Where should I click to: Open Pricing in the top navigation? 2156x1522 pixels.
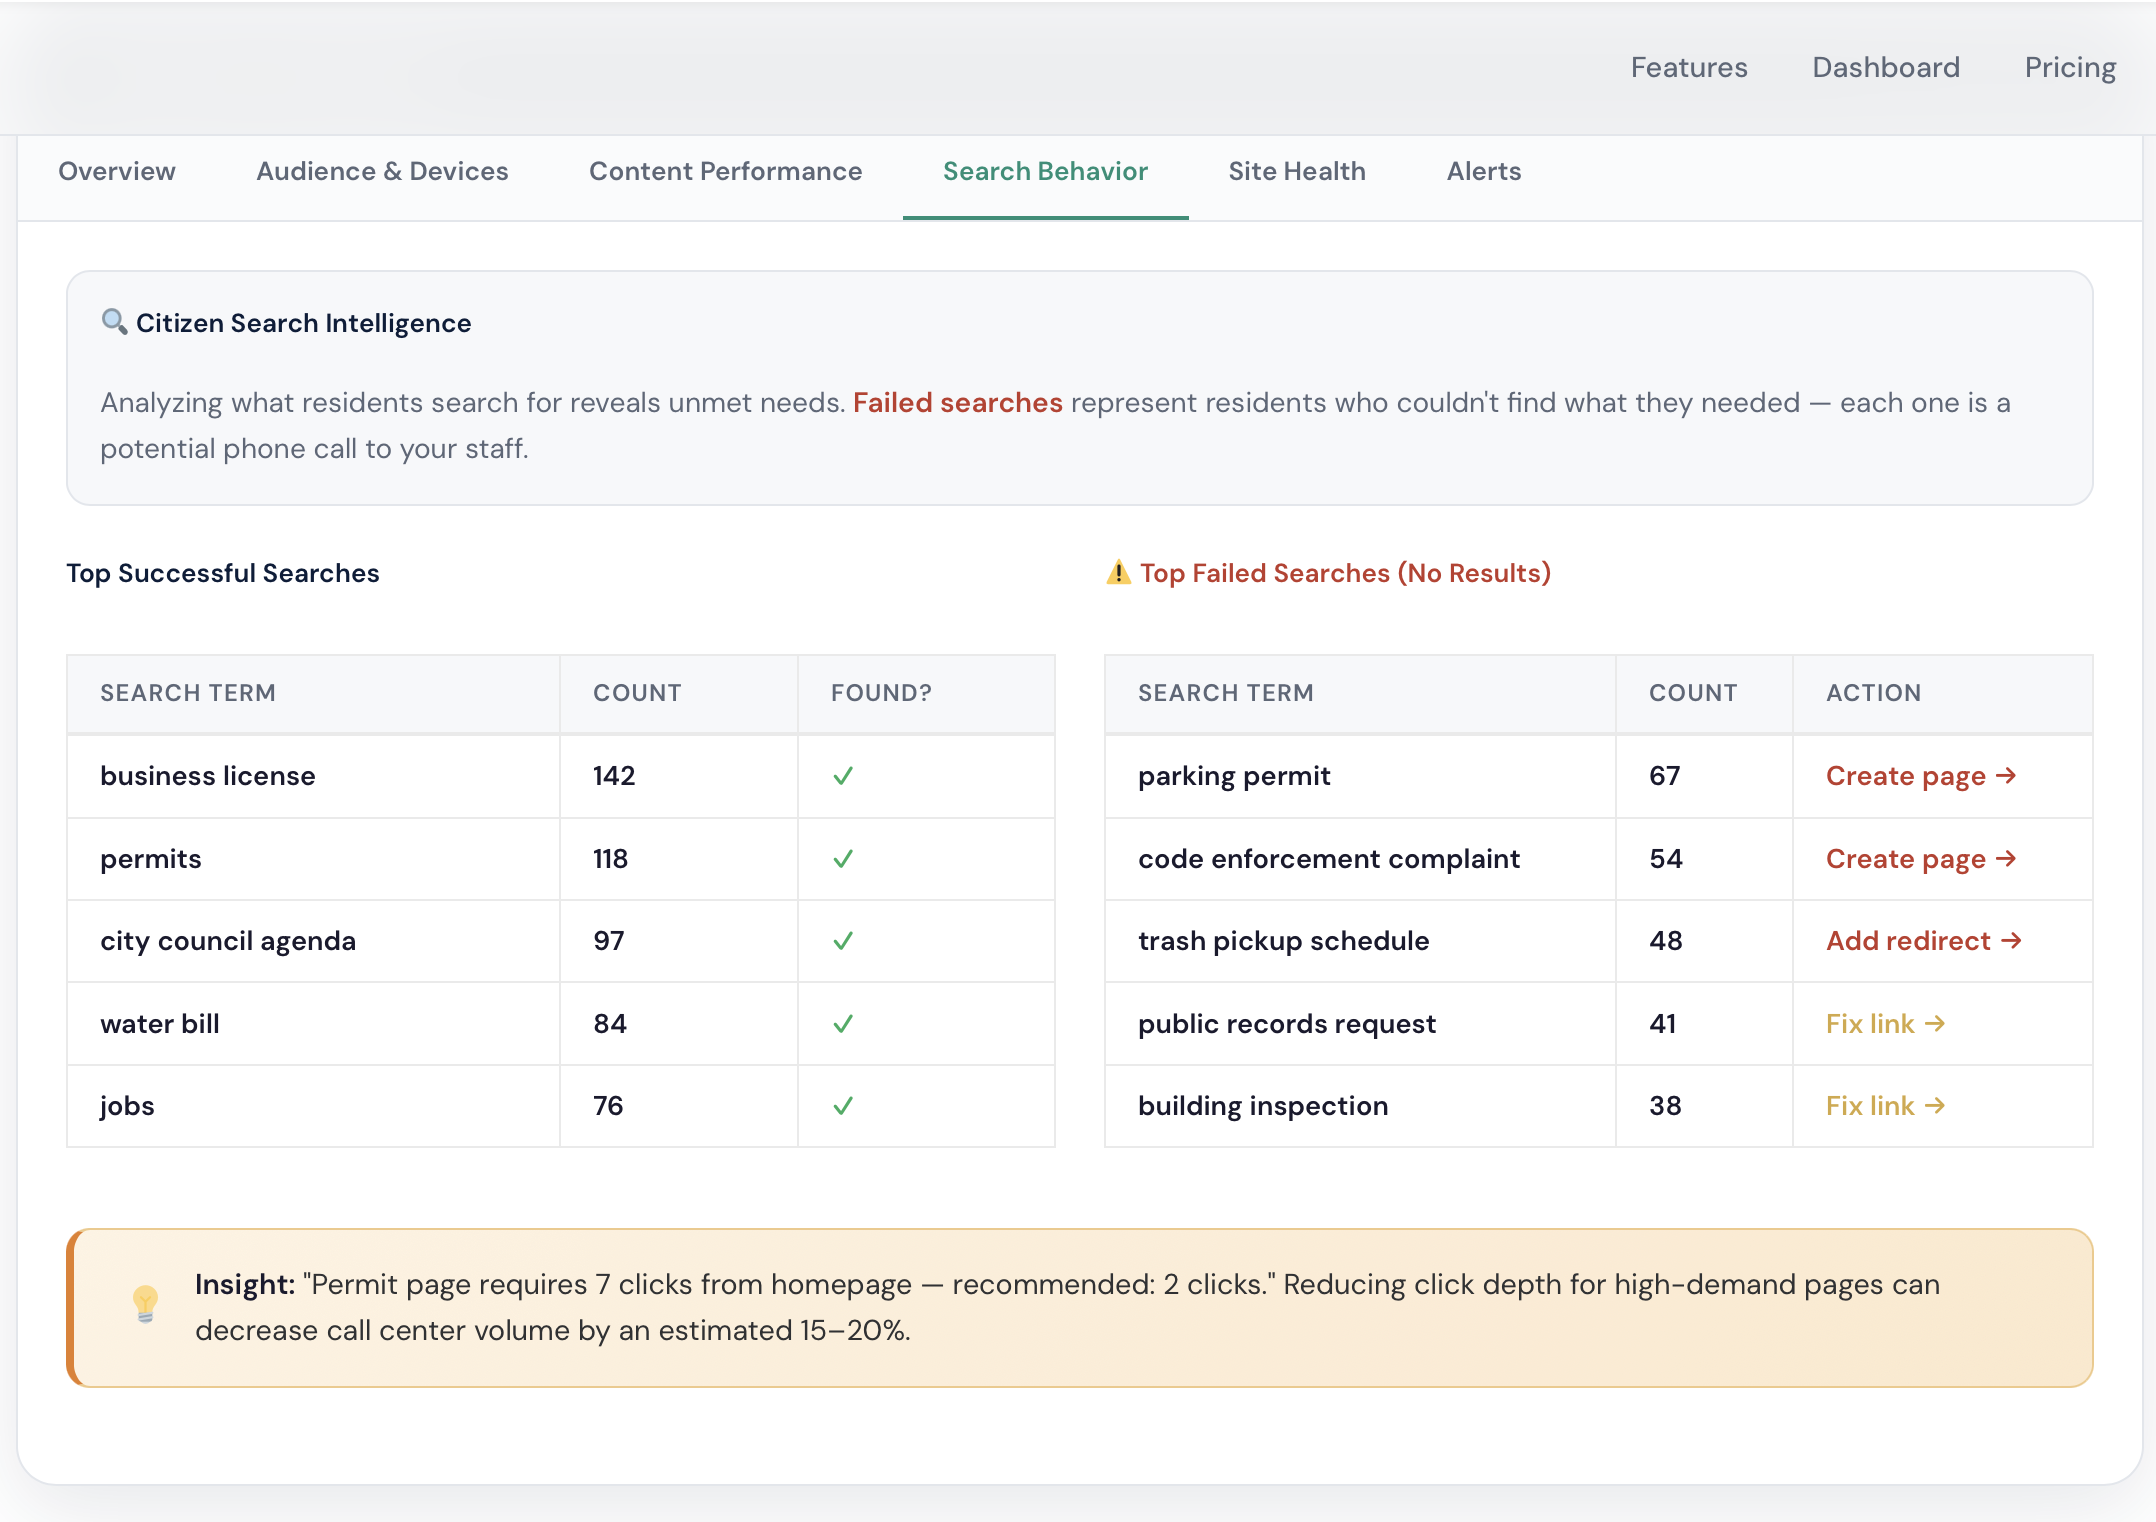tap(2069, 67)
